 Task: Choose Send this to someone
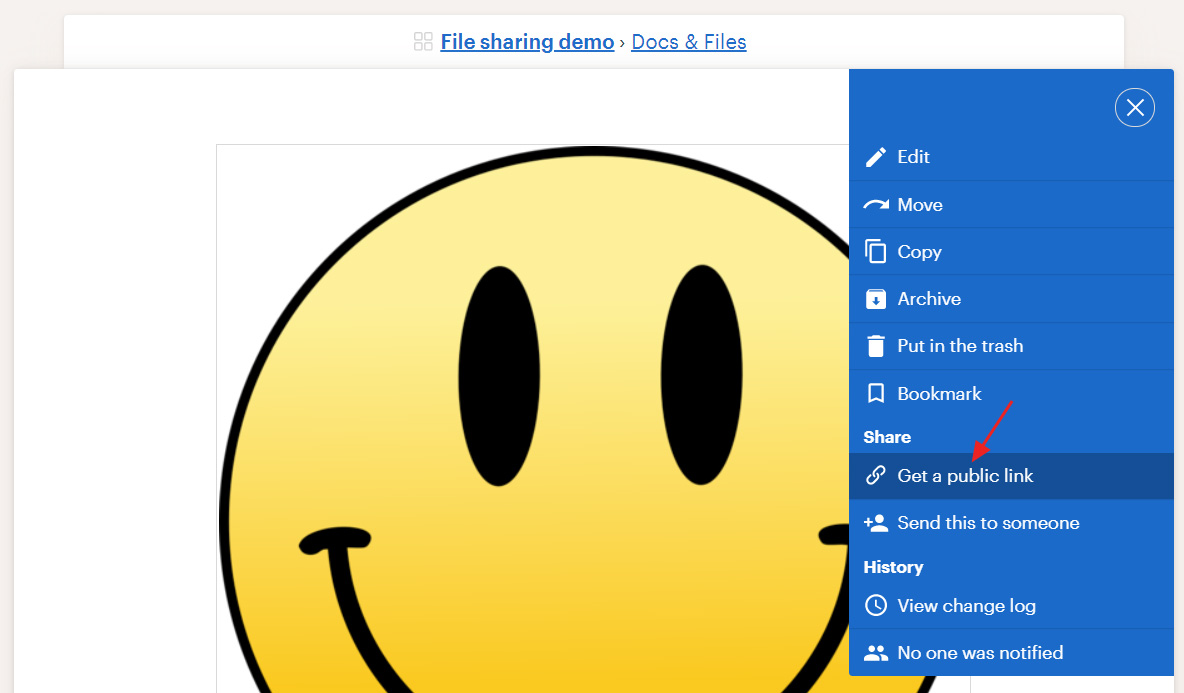click(1011, 522)
